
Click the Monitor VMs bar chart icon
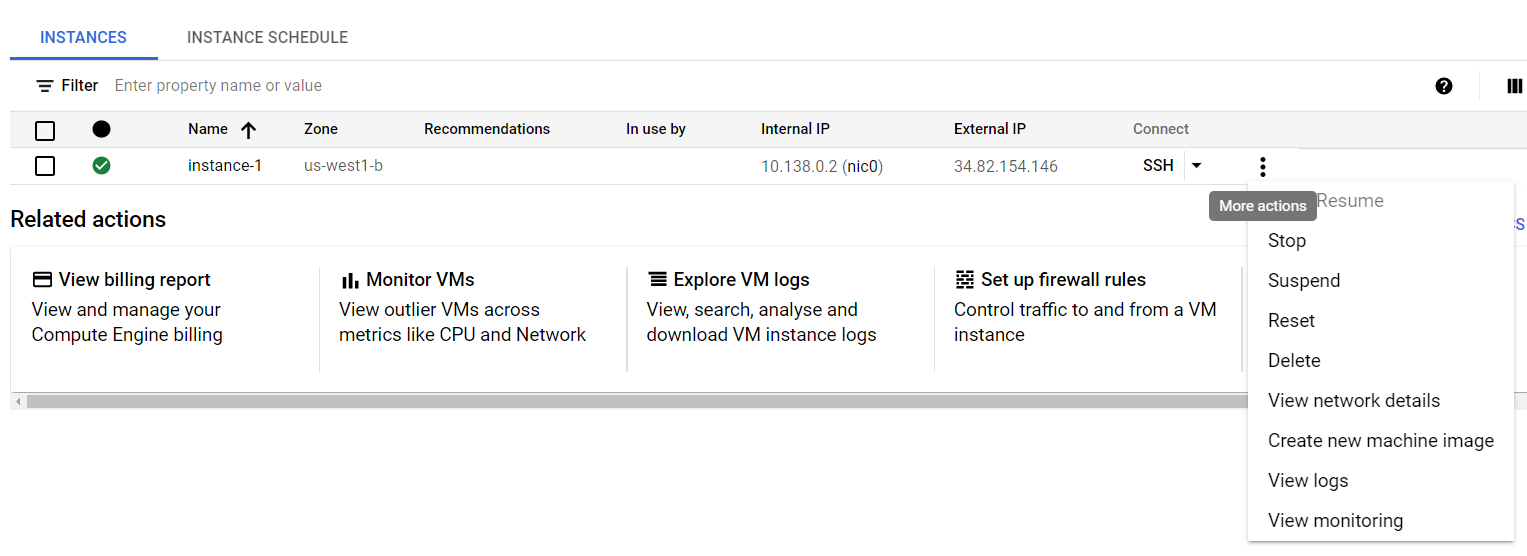[x=349, y=280]
